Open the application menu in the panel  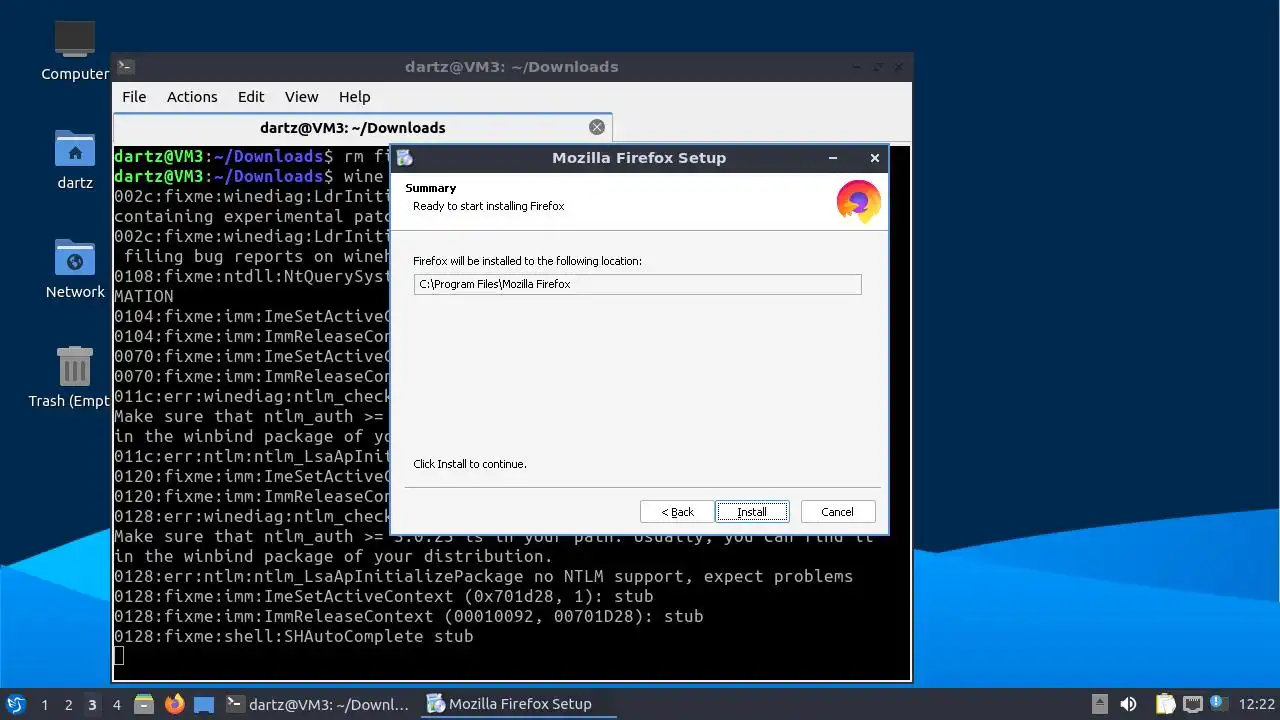pos(16,704)
